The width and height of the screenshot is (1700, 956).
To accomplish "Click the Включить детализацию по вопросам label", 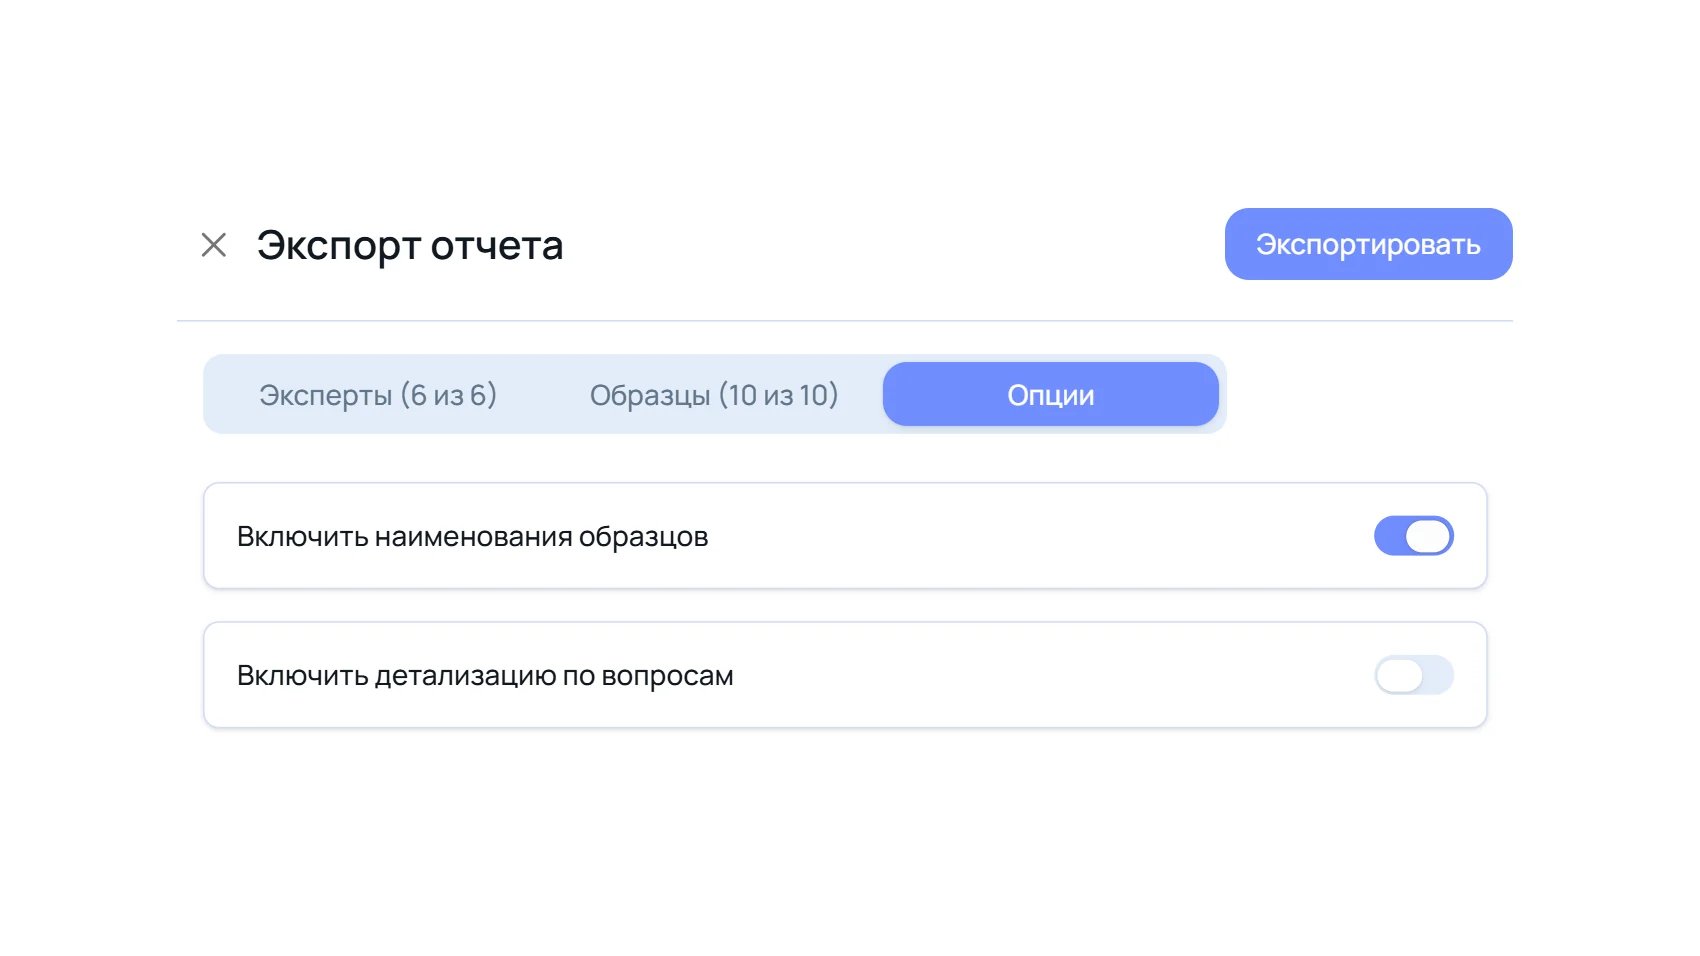I will (x=485, y=676).
